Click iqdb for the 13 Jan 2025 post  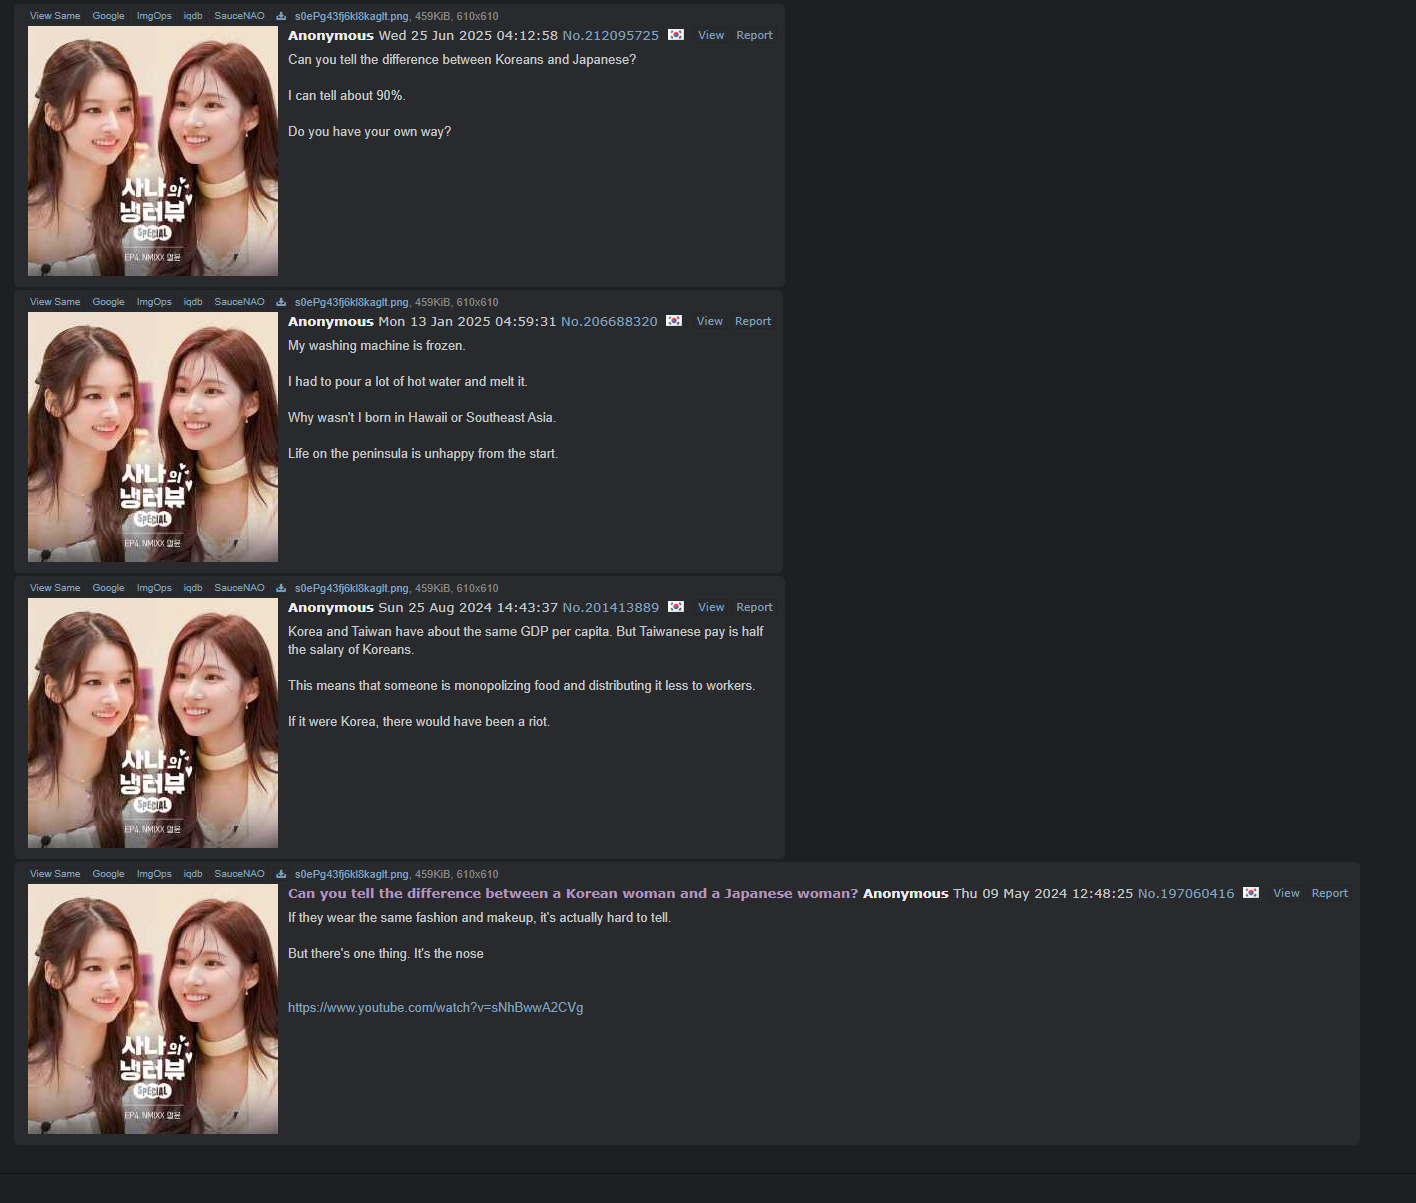coord(193,302)
